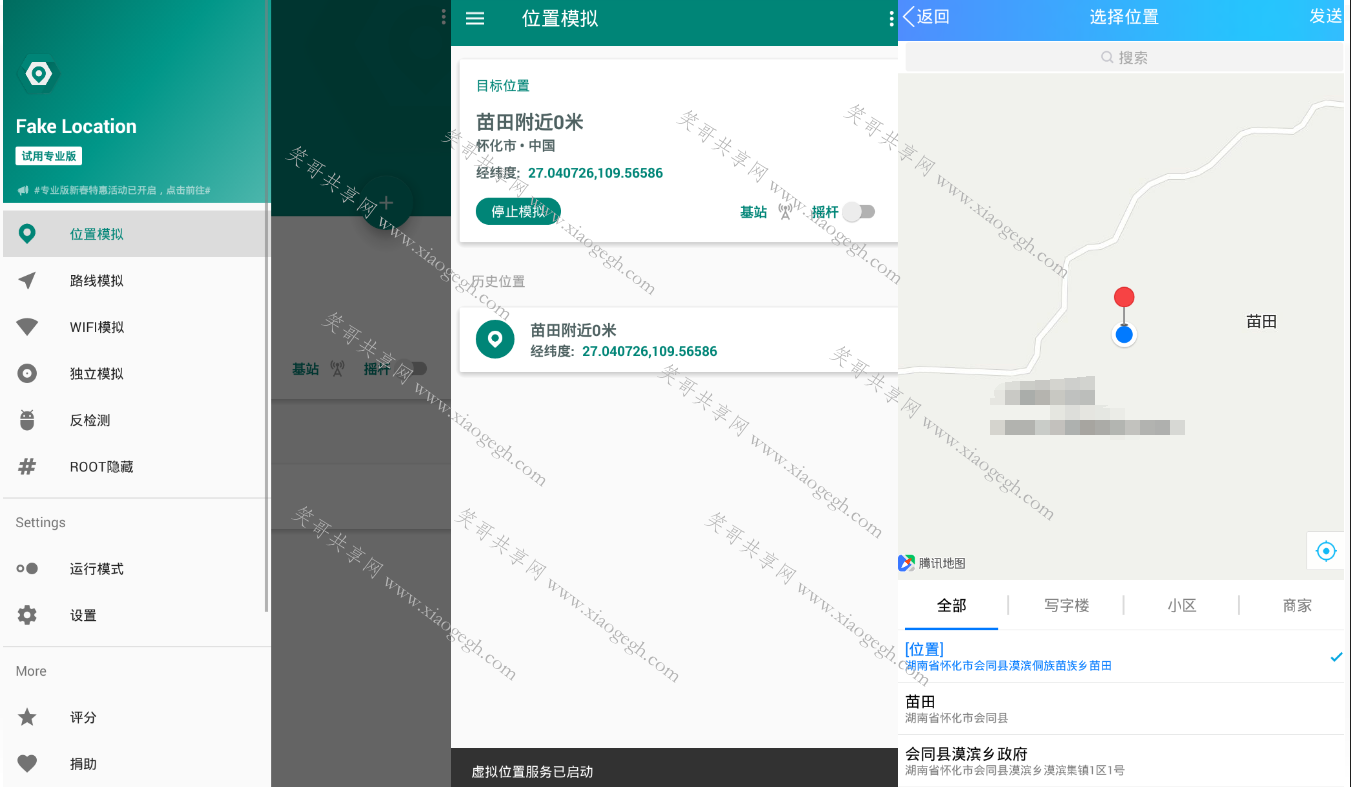1351x787 pixels.
Task: Switch to the 小区 tab
Action: (1182, 605)
